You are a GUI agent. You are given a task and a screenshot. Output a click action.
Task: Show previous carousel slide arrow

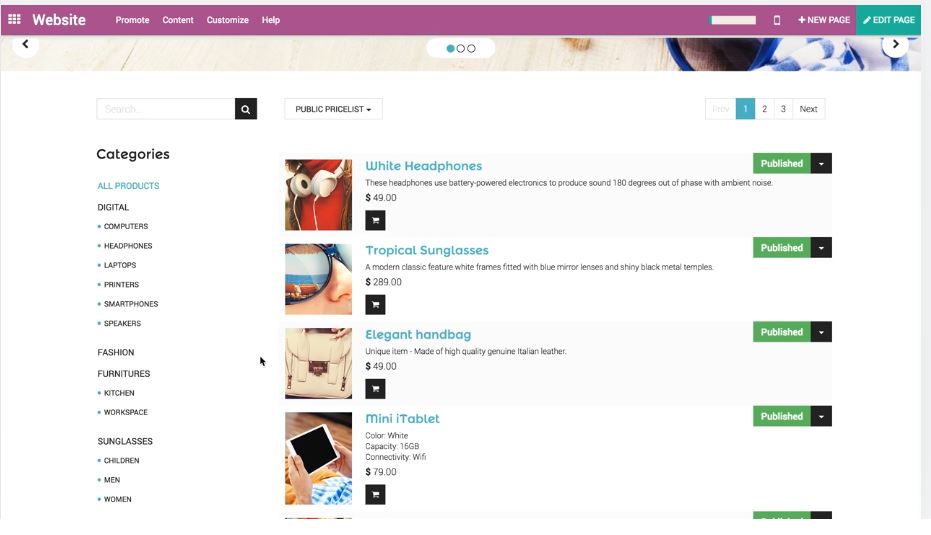[25, 45]
